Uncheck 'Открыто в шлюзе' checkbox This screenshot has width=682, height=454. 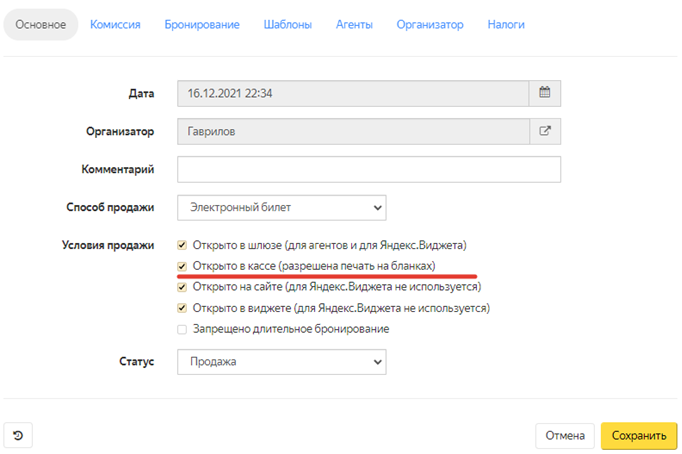(182, 245)
